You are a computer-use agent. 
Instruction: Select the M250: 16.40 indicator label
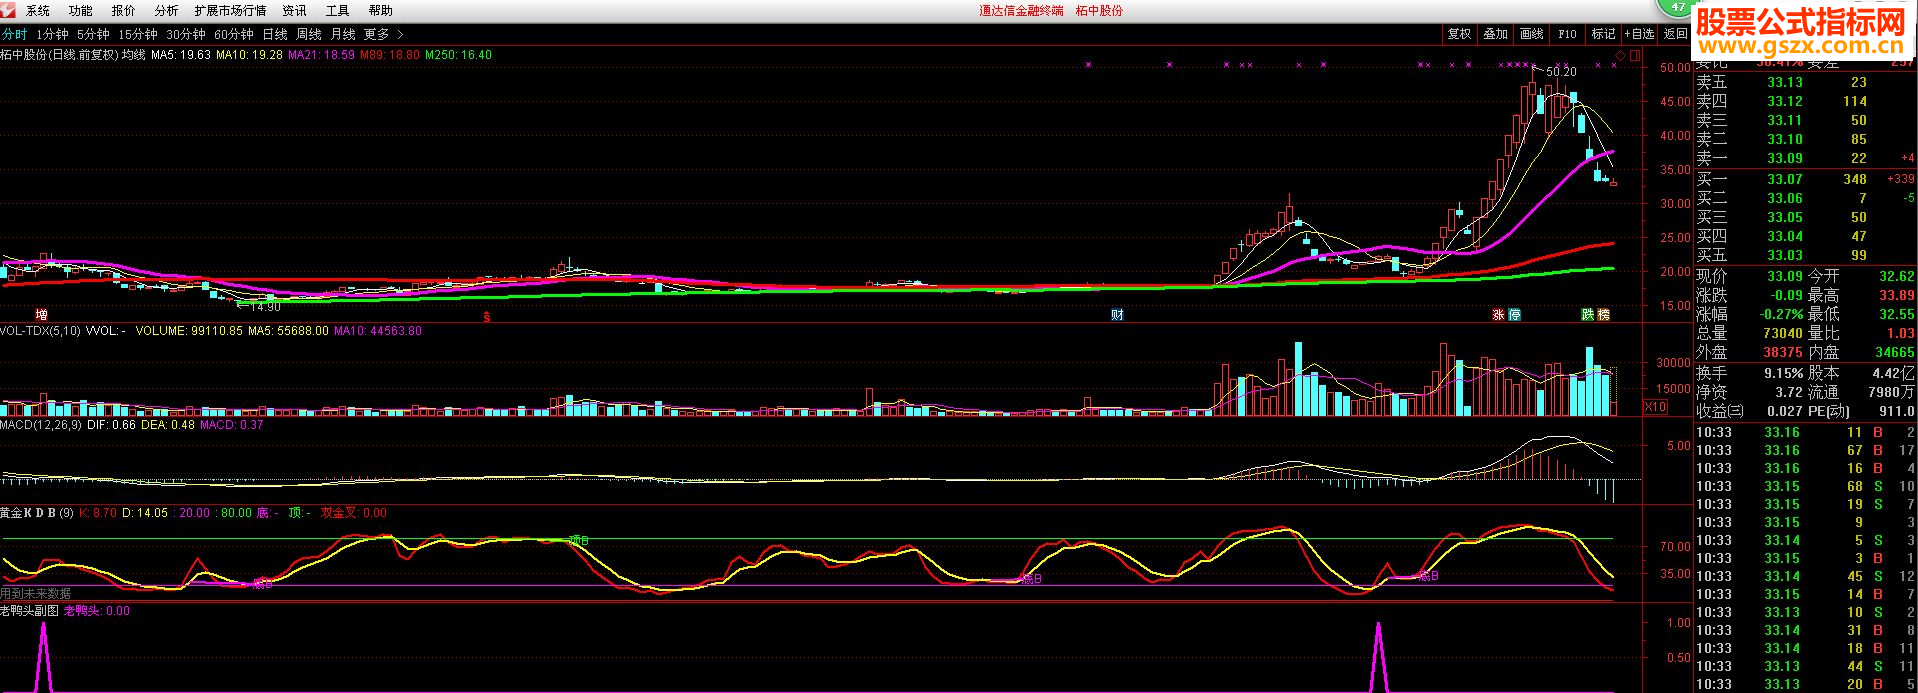coord(458,55)
